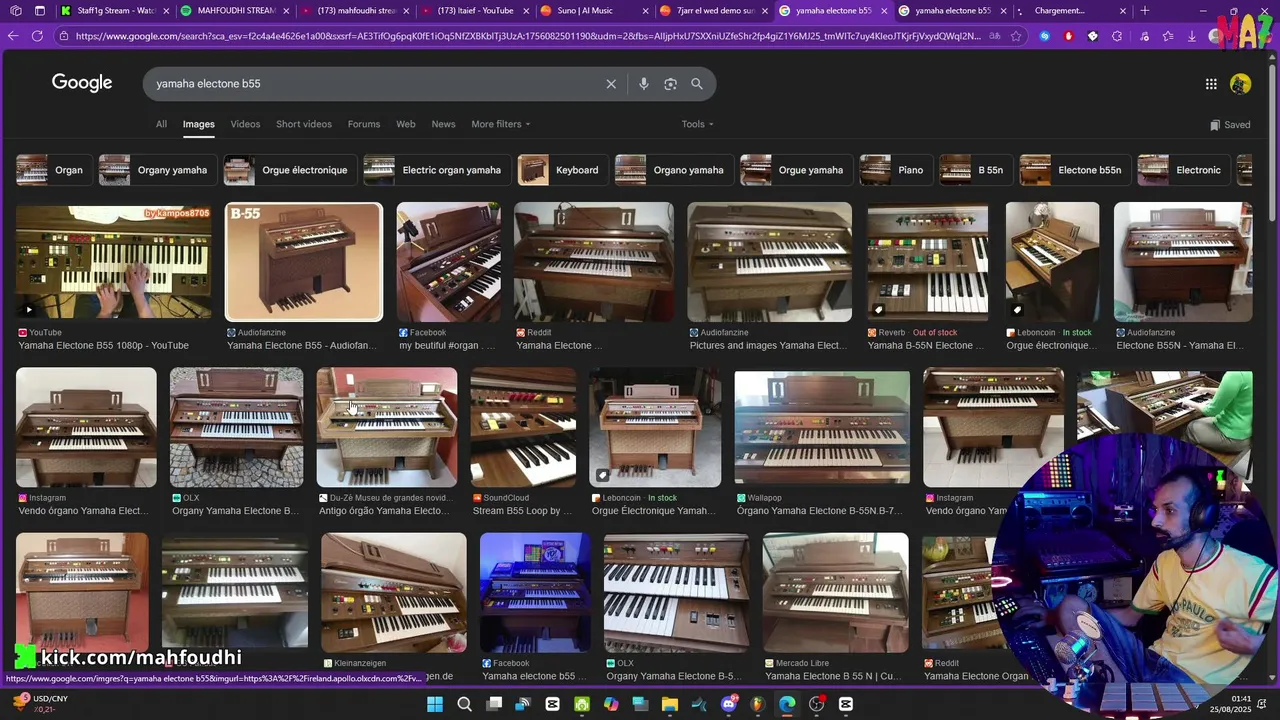Switch to the All results tab
This screenshot has height=720, width=1280.
161,124
